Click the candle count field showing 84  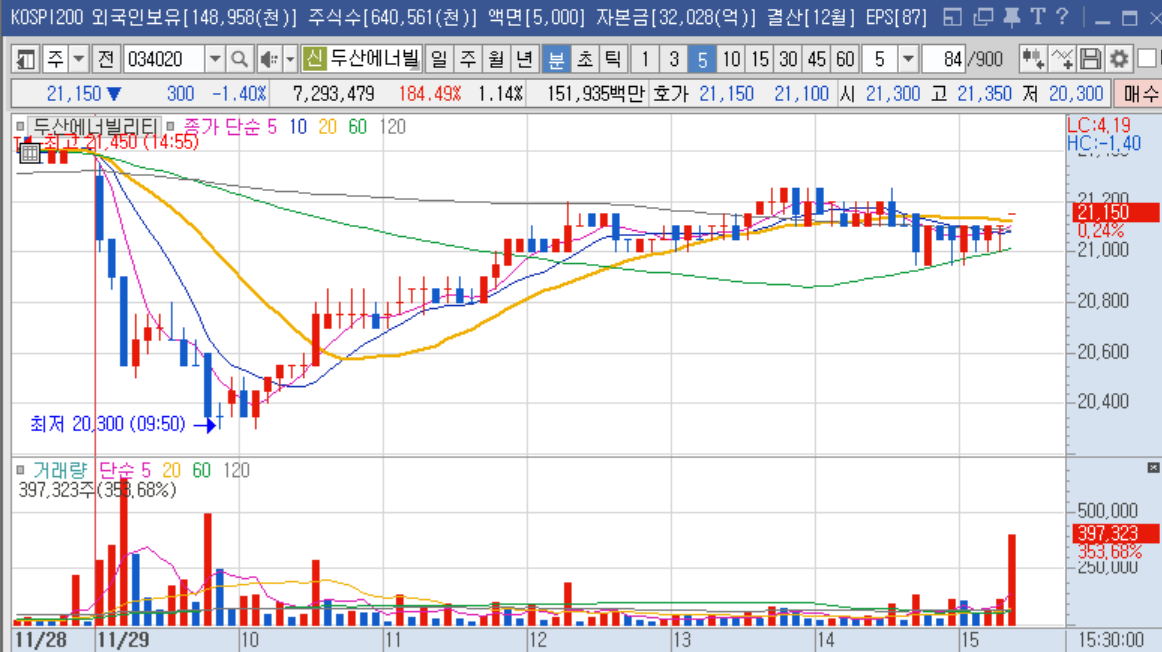(944, 59)
